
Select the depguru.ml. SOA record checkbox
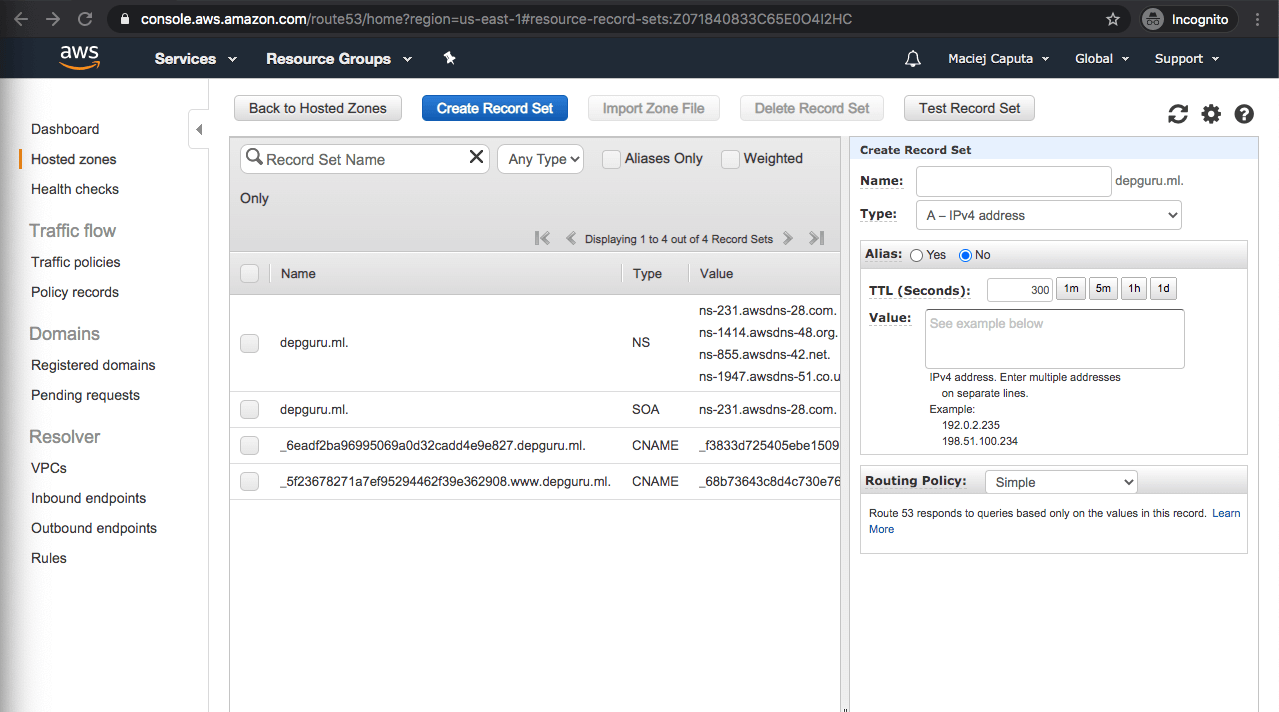coord(250,409)
